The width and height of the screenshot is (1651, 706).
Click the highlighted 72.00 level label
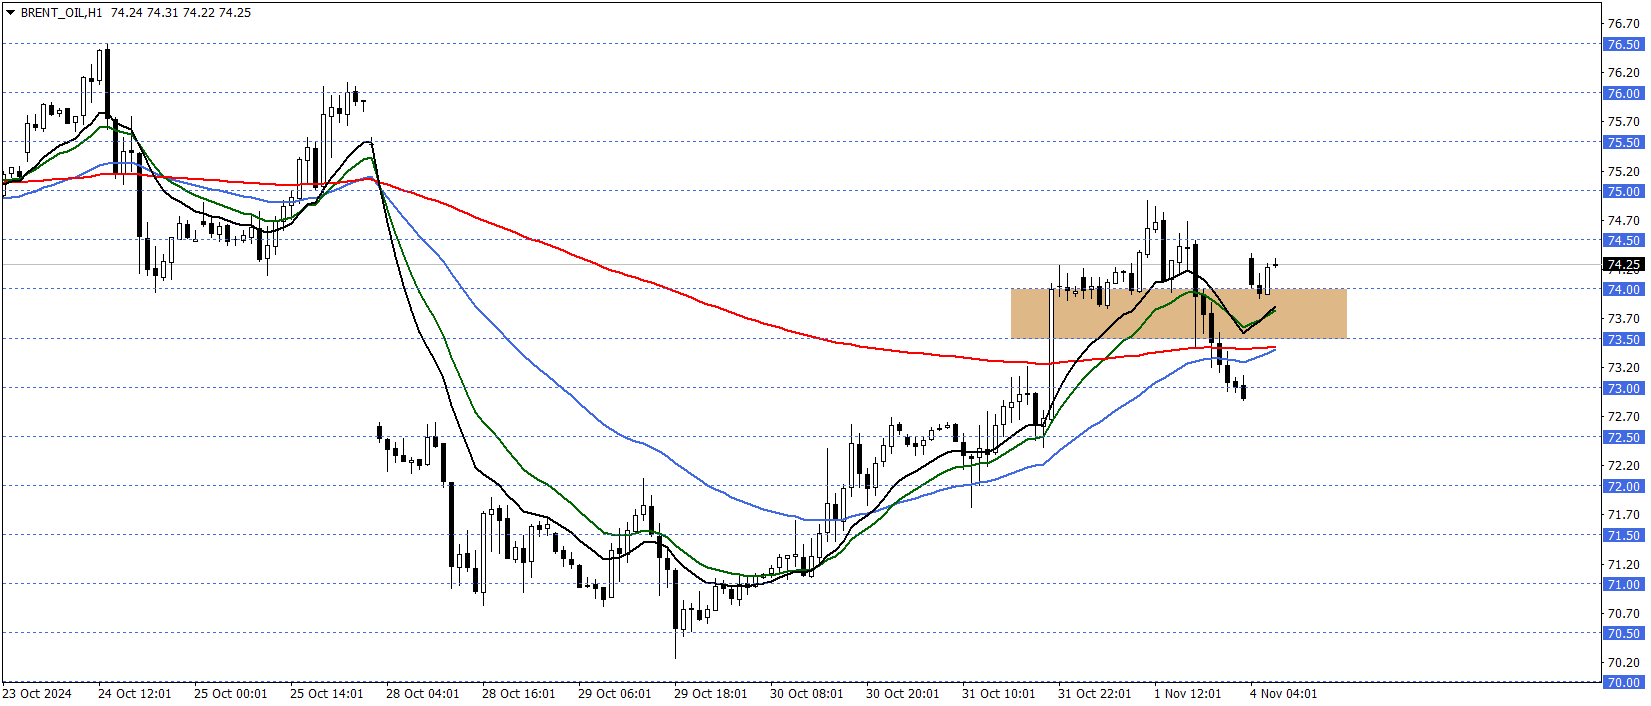pos(1623,486)
